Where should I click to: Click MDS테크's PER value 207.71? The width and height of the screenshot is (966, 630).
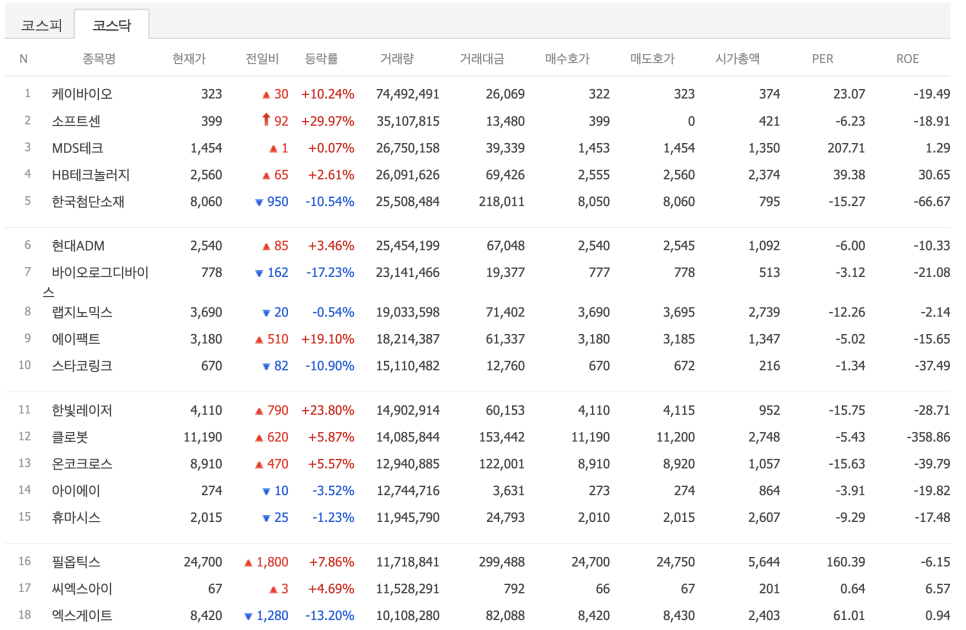(846, 148)
